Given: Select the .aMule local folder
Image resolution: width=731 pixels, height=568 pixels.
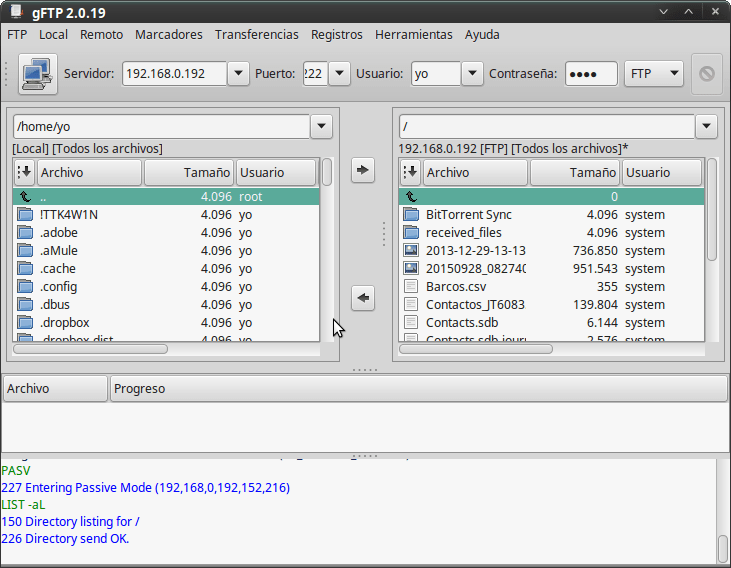Looking at the screenshot, I should tap(59, 251).
